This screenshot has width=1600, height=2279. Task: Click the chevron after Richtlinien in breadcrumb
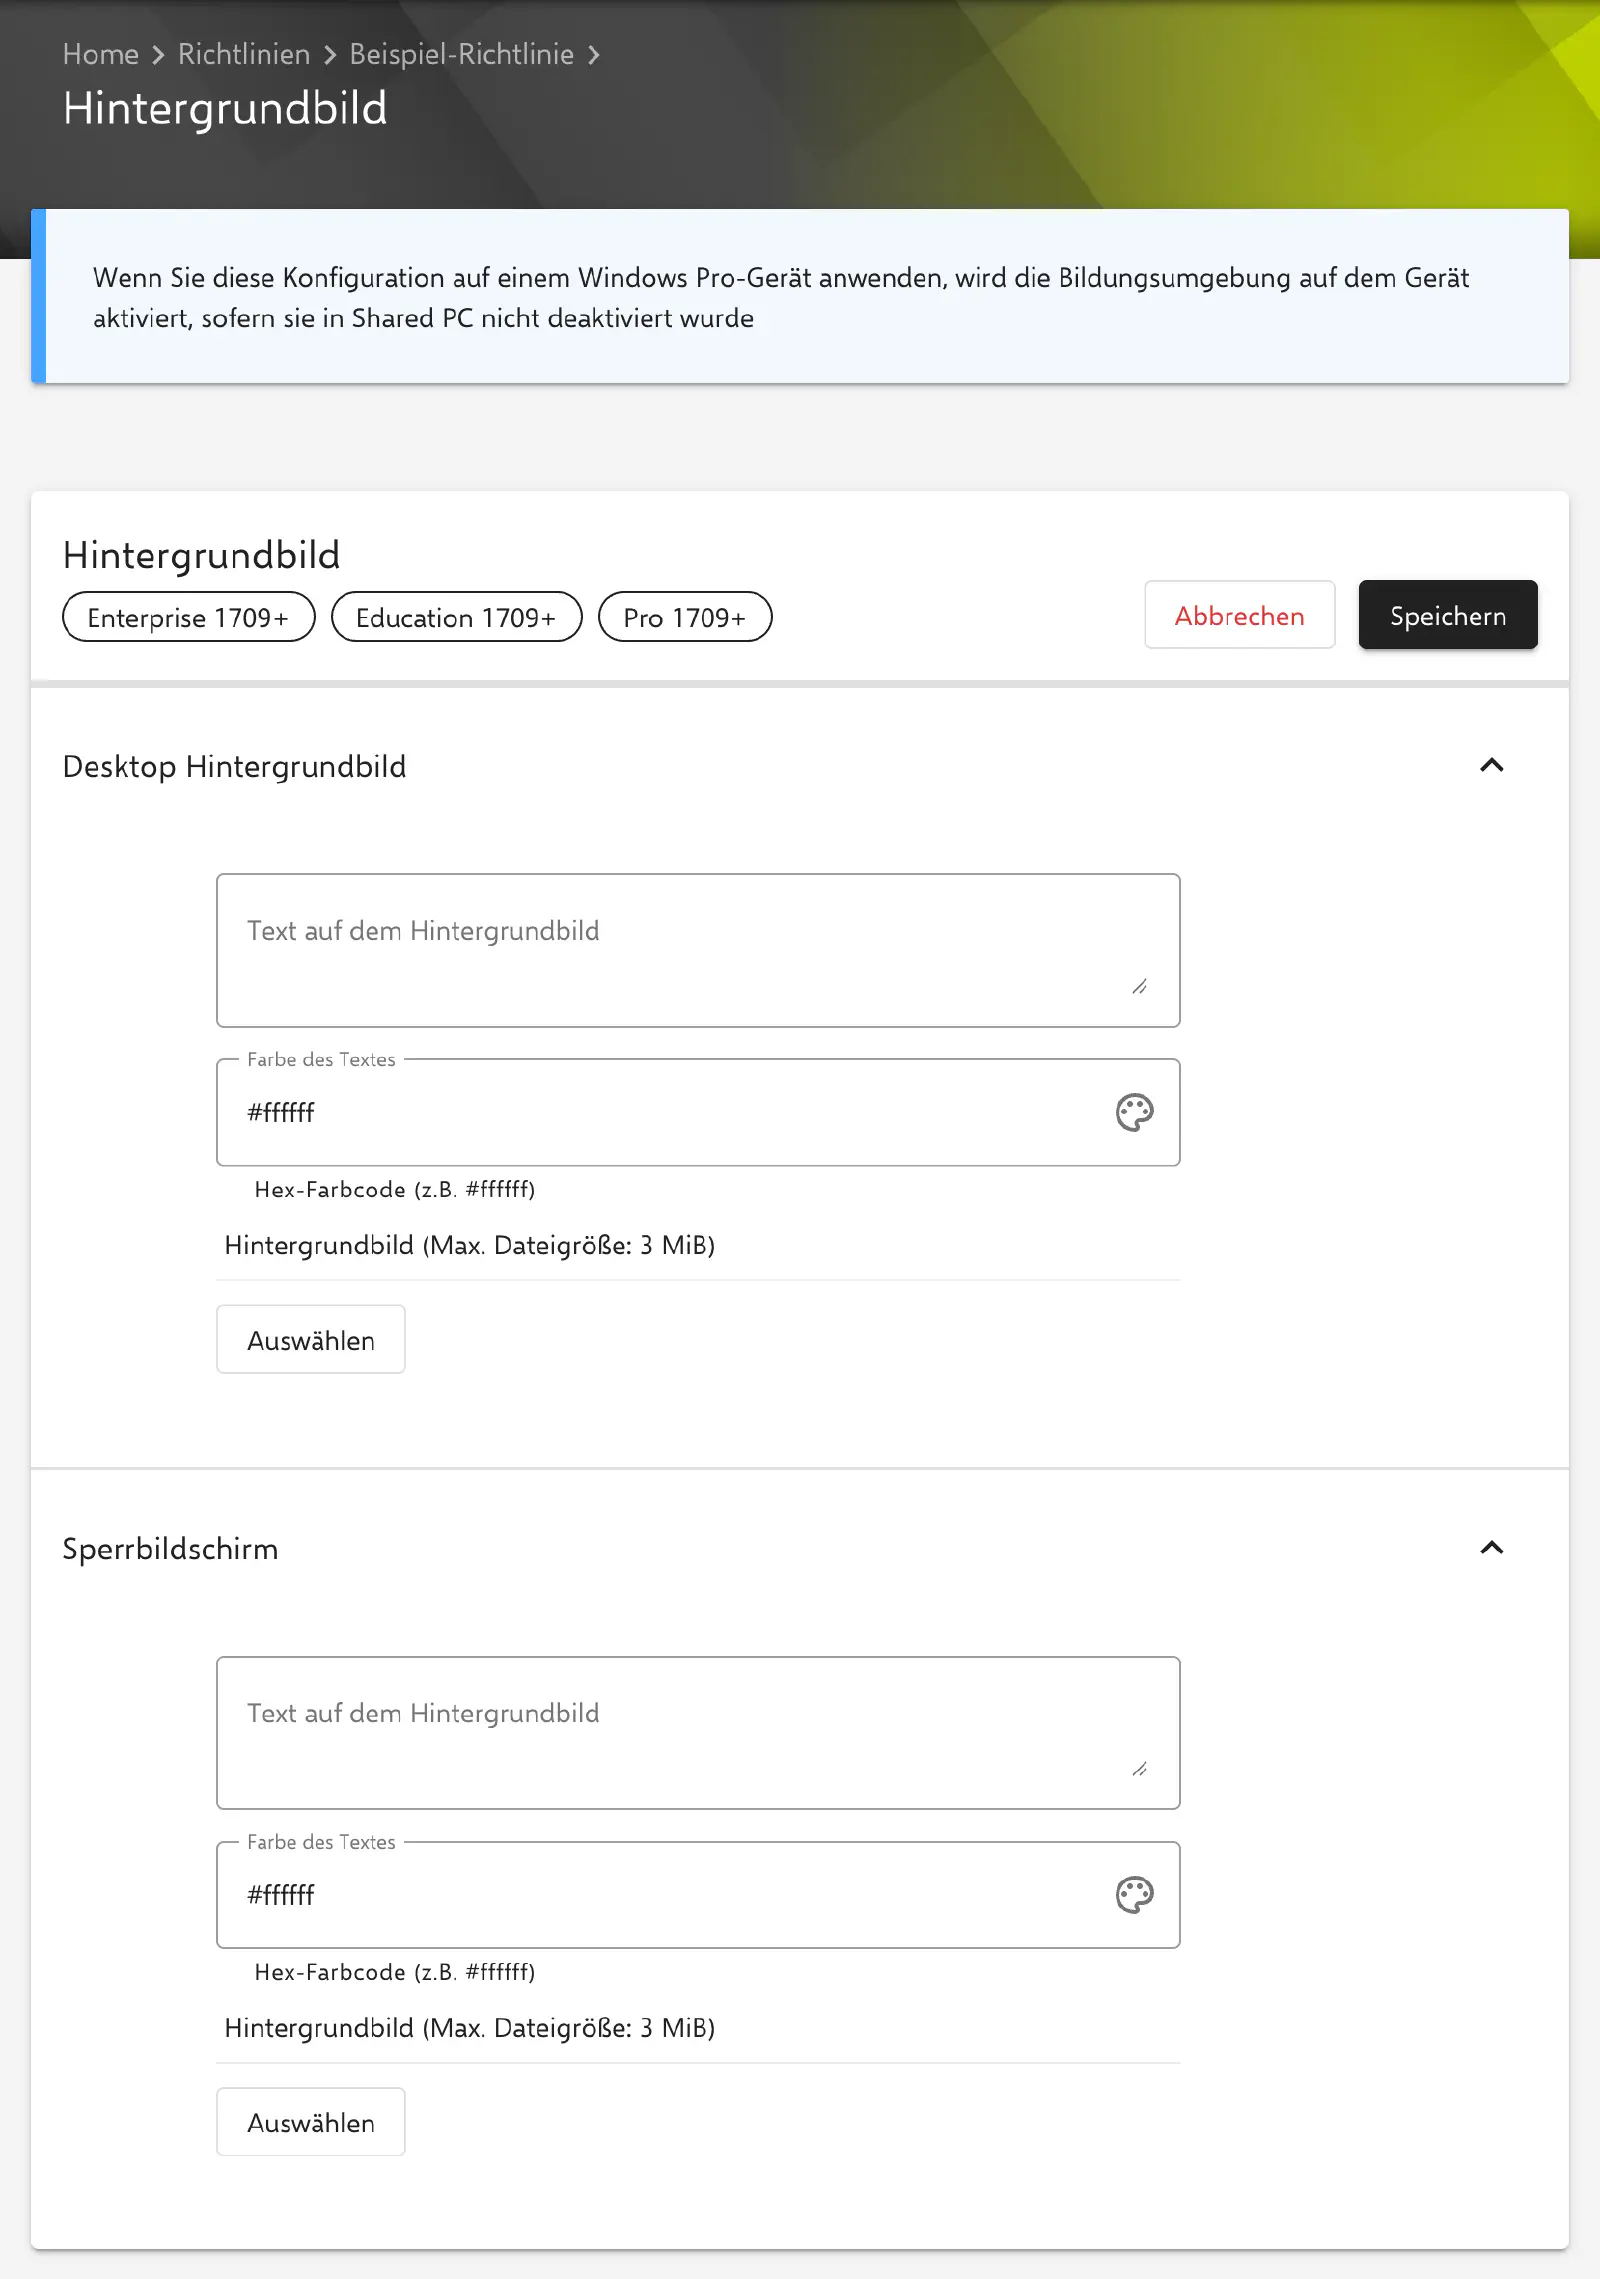(330, 55)
